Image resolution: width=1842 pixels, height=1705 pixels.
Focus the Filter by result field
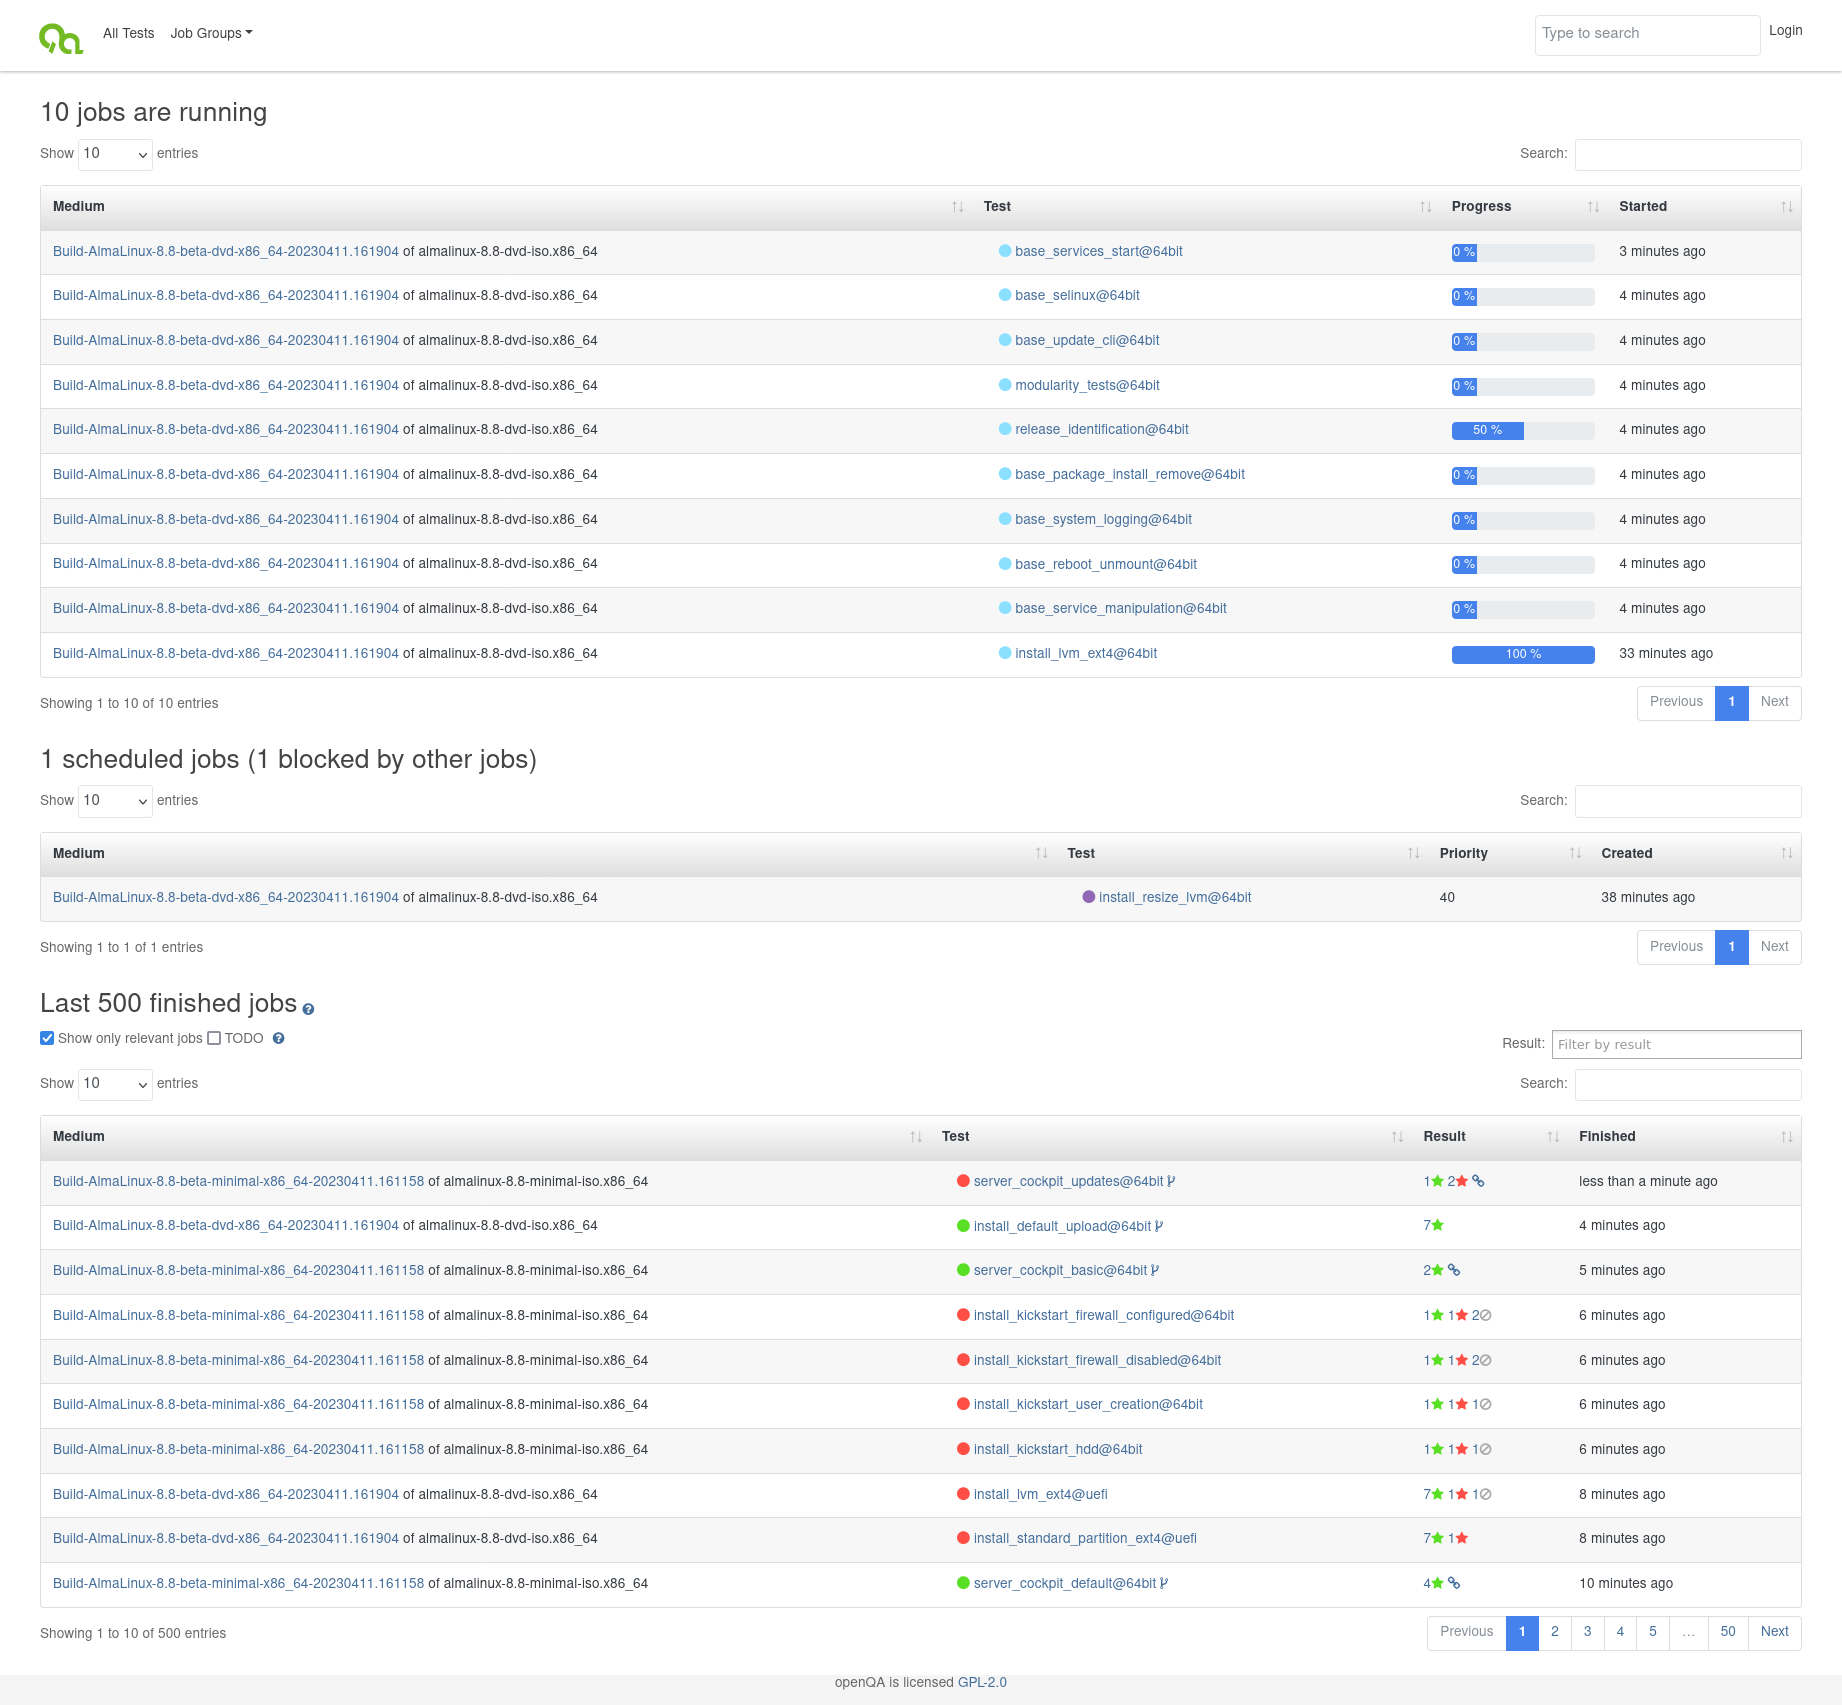[x=1676, y=1044]
